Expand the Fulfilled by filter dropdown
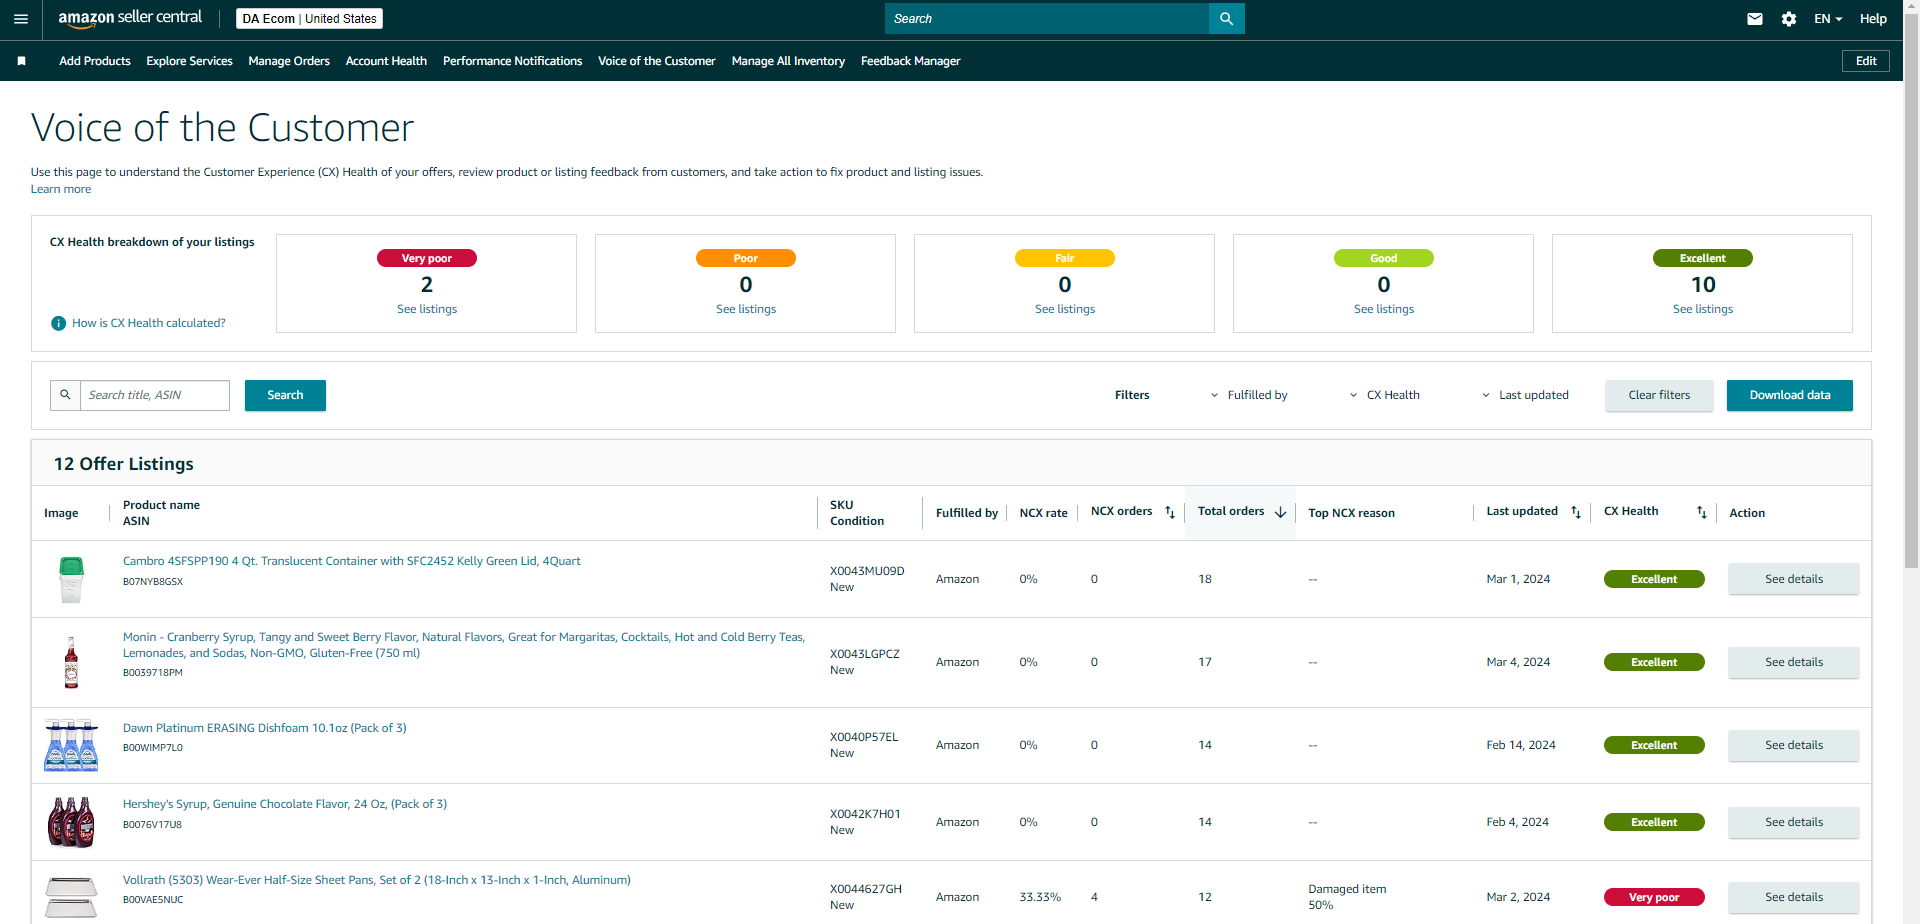Image resolution: width=1920 pixels, height=924 pixels. click(x=1249, y=395)
